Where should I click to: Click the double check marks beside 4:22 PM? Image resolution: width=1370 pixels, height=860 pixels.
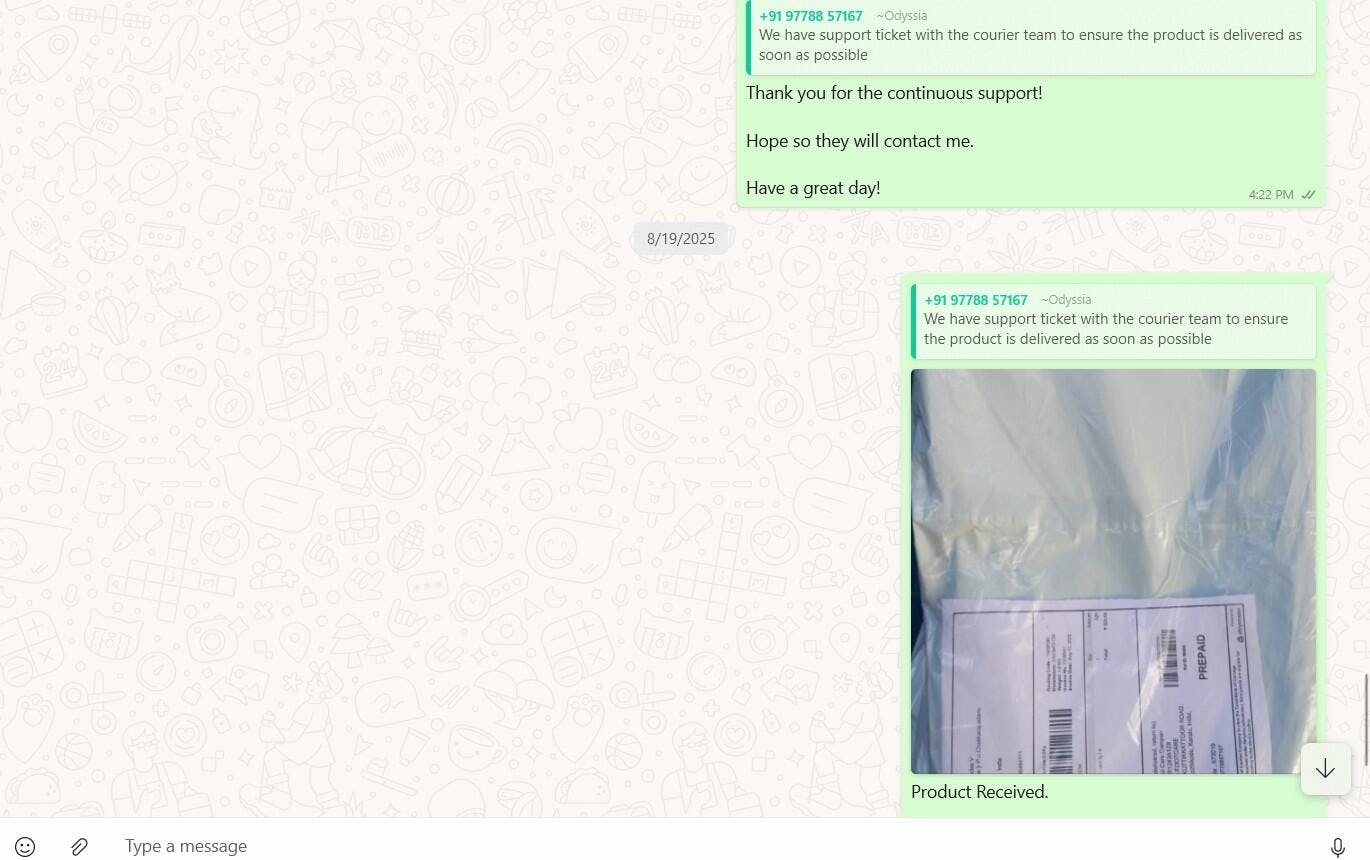[x=1308, y=195]
